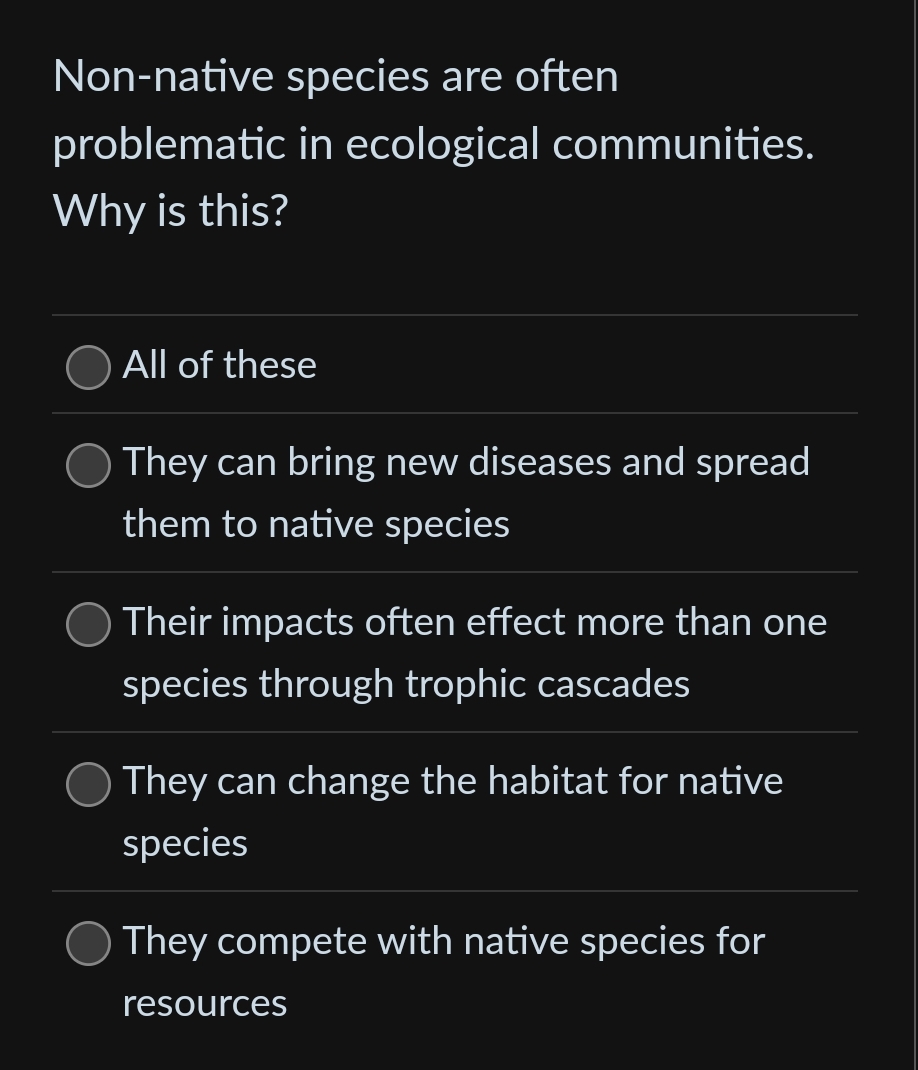918x1070 pixels.
Task: Select the answer about competing for resources
Action: click(88, 942)
